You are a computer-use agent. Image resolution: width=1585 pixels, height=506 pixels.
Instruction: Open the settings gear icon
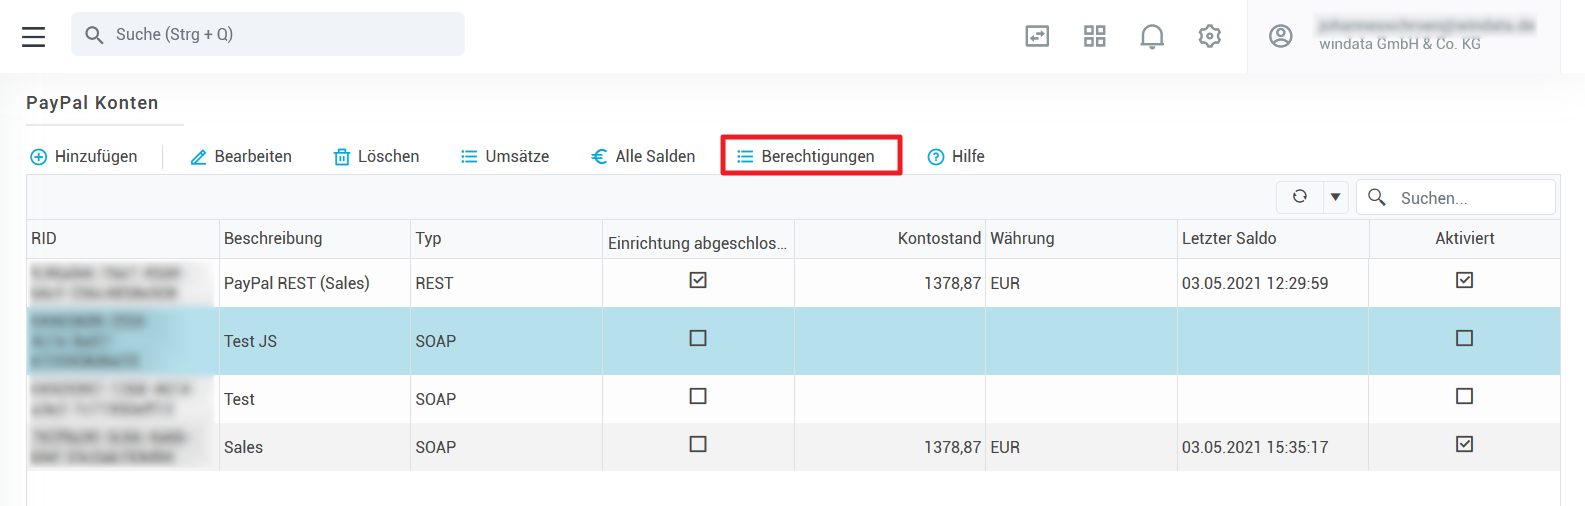(1210, 37)
